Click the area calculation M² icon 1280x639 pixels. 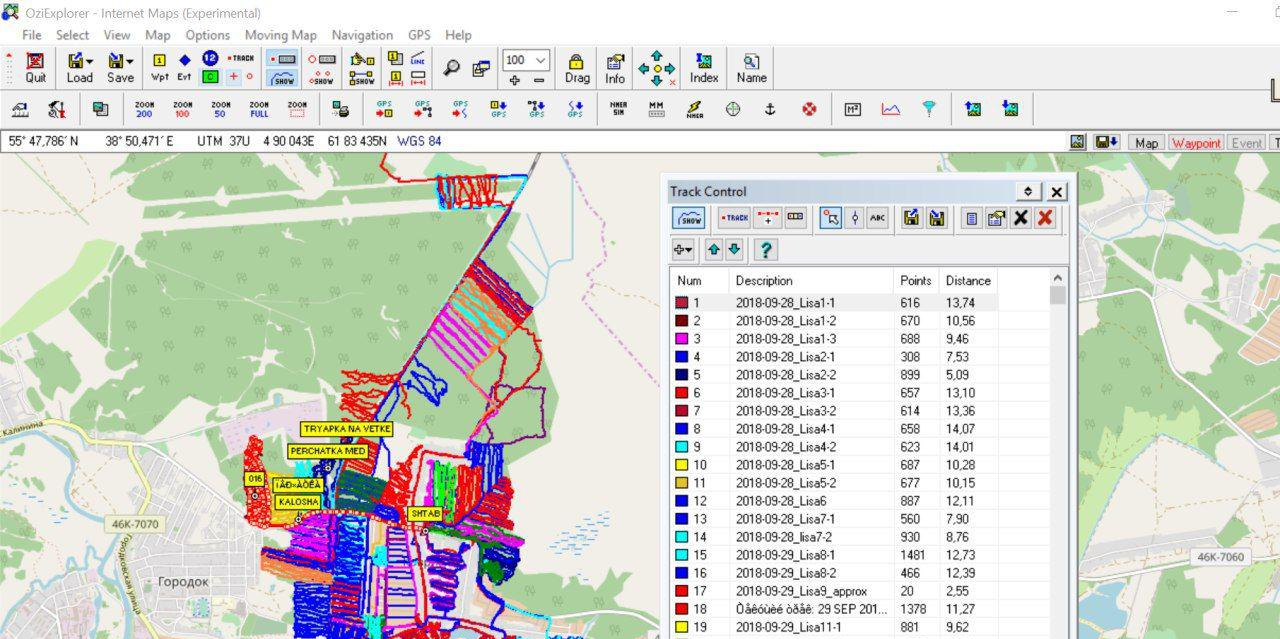(852, 109)
